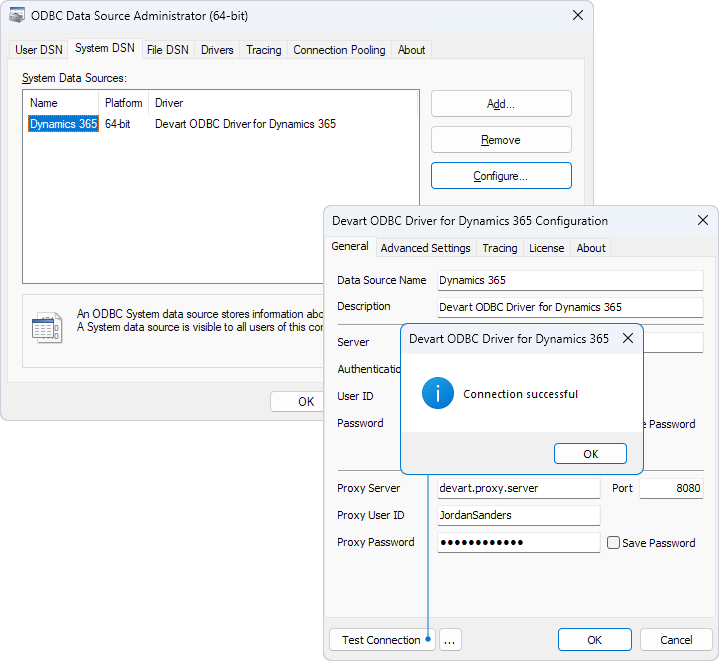
Task: Close the Devart configuration dialog
Action: pos(702,220)
